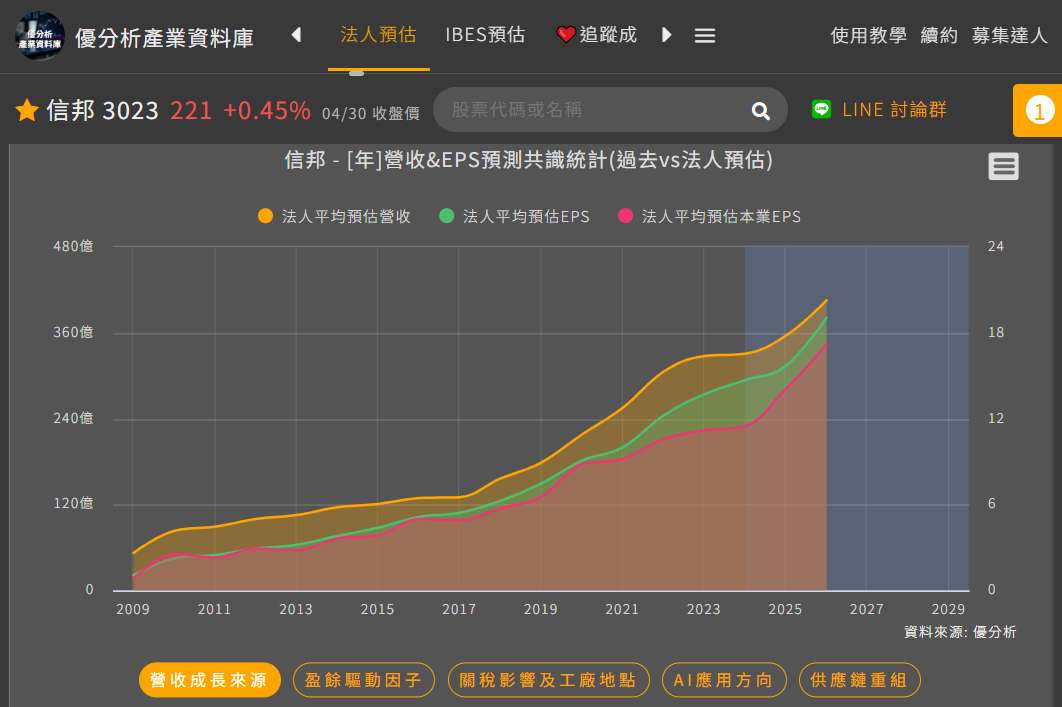Click the 2027 x-axis year label
The image size is (1062, 707).
(x=867, y=609)
